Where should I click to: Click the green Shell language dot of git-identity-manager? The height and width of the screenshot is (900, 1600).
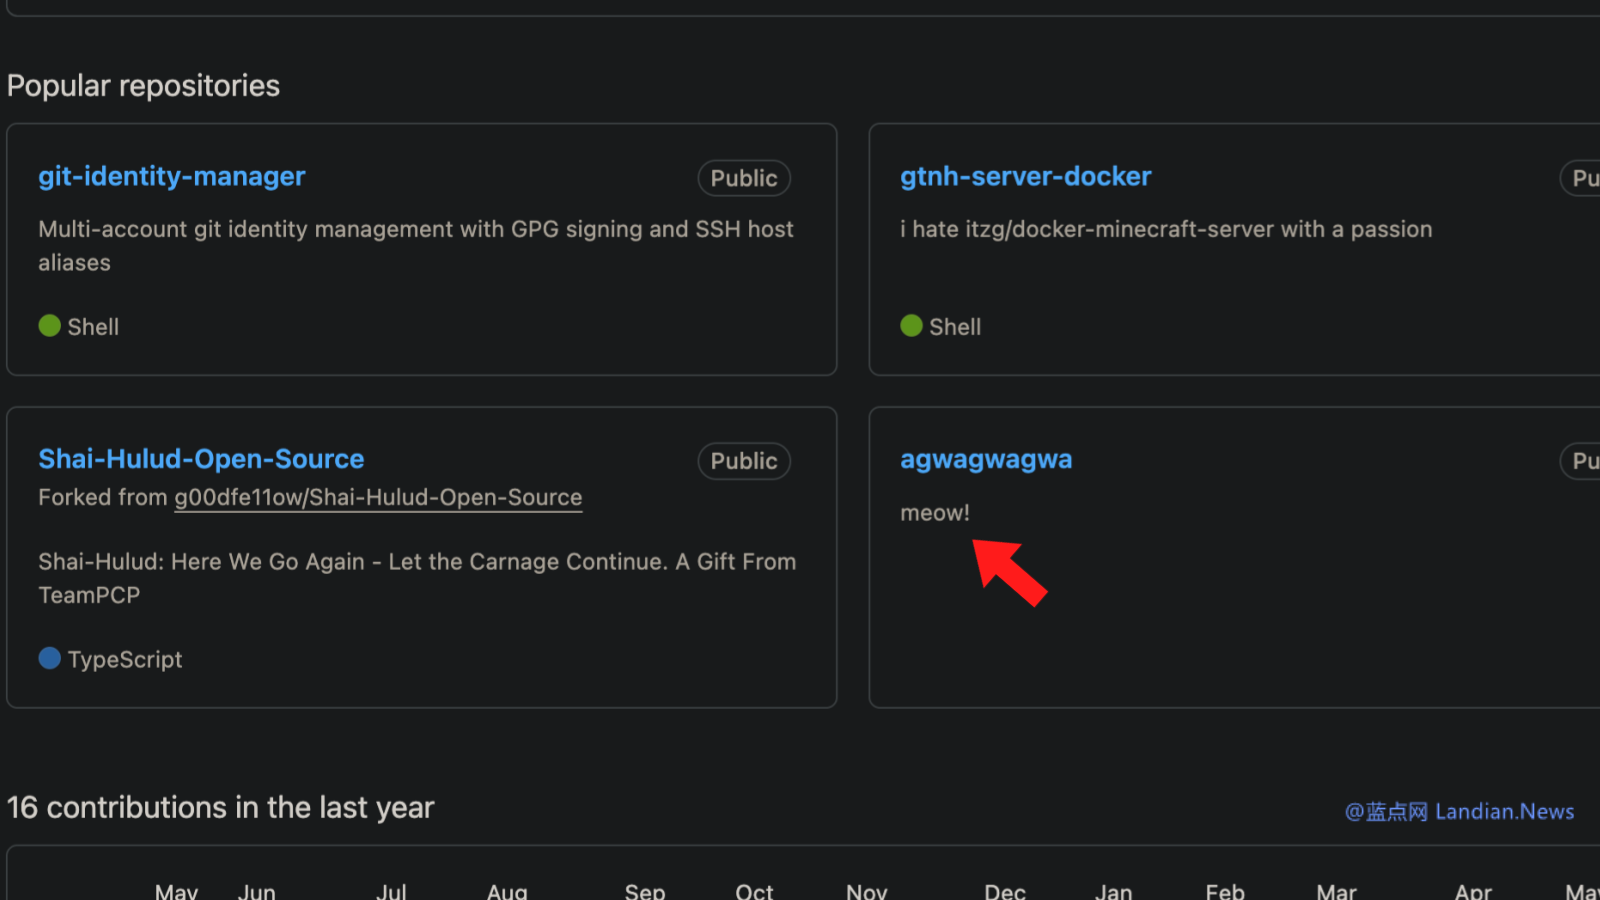pos(50,326)
